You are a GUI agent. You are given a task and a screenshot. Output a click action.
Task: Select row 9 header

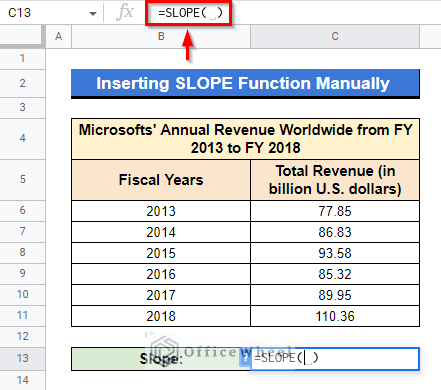[x=22, y=274]
